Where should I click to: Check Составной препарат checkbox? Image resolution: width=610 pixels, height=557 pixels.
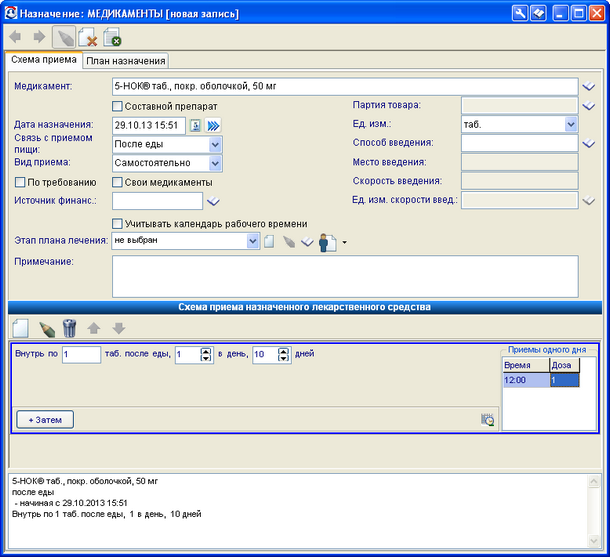(117, 106)
